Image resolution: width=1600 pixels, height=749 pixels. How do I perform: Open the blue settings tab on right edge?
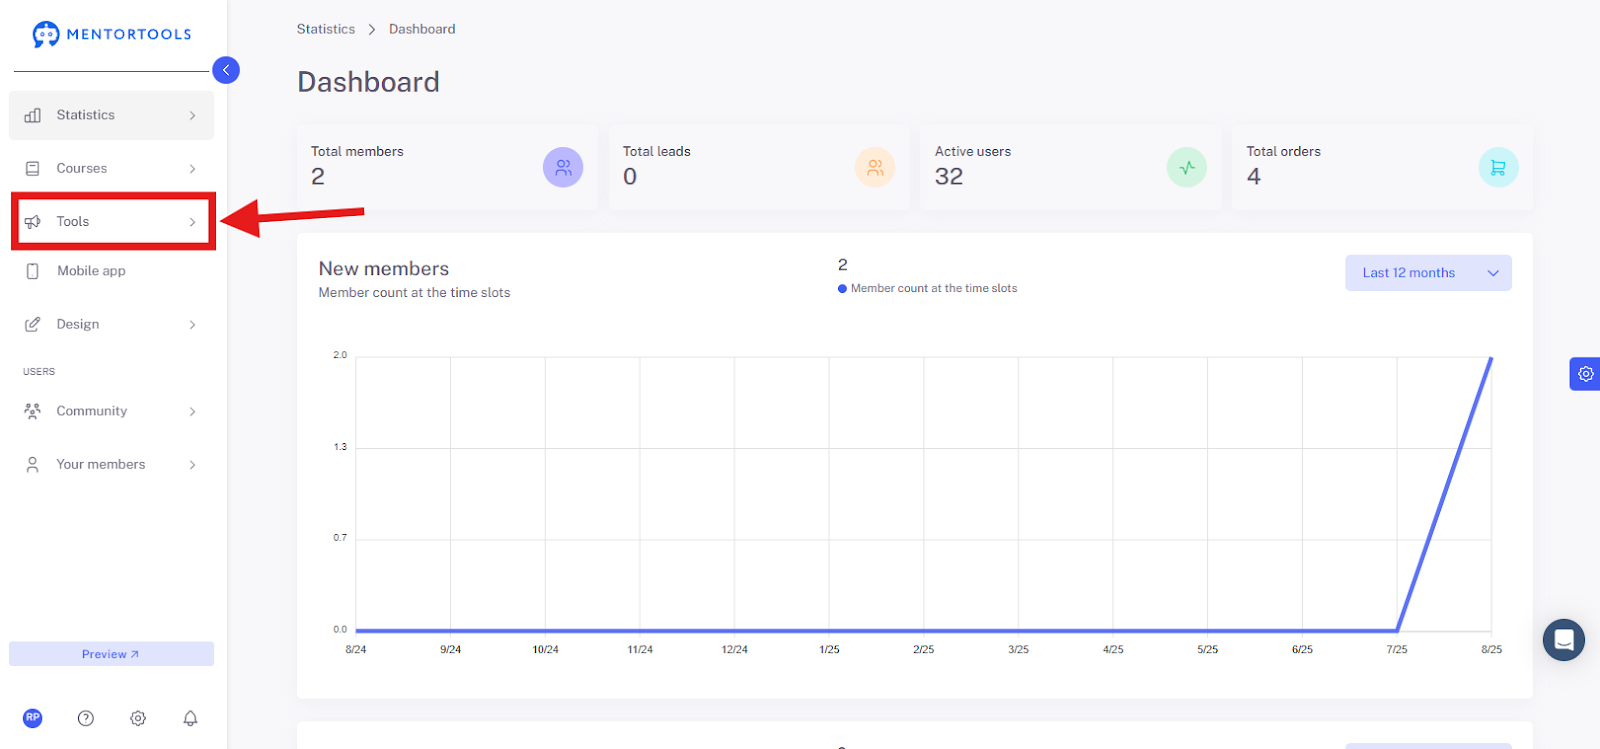point(1585,374)
